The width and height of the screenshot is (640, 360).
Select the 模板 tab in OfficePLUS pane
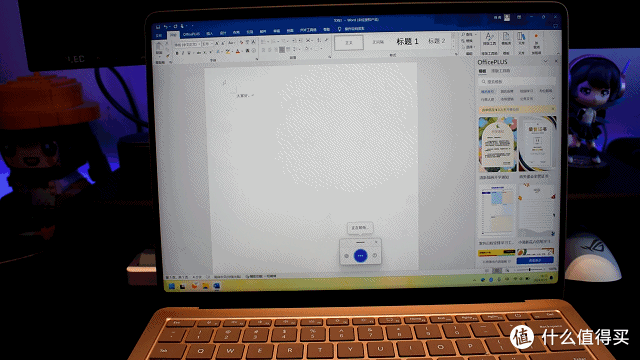482,71
